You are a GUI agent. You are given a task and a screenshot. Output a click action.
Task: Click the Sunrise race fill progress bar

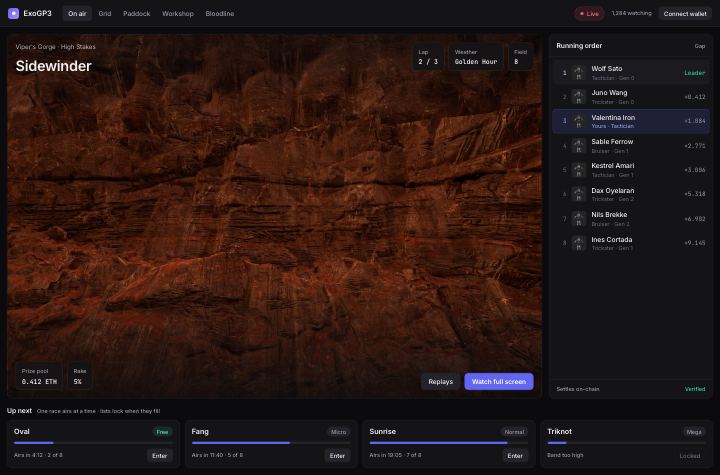[x=448, y=443]
